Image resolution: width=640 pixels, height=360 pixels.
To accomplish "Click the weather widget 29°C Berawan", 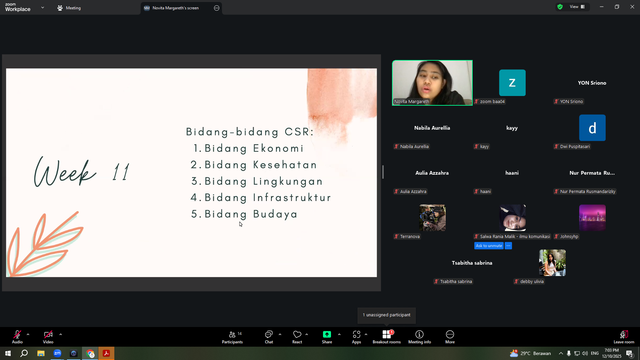I will coord(530,353).
